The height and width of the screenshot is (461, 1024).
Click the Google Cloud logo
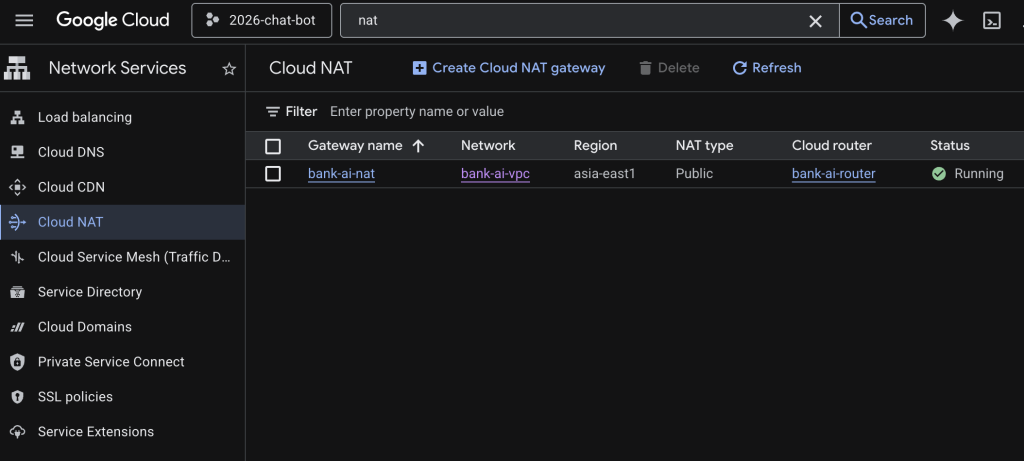click(113, 20)
